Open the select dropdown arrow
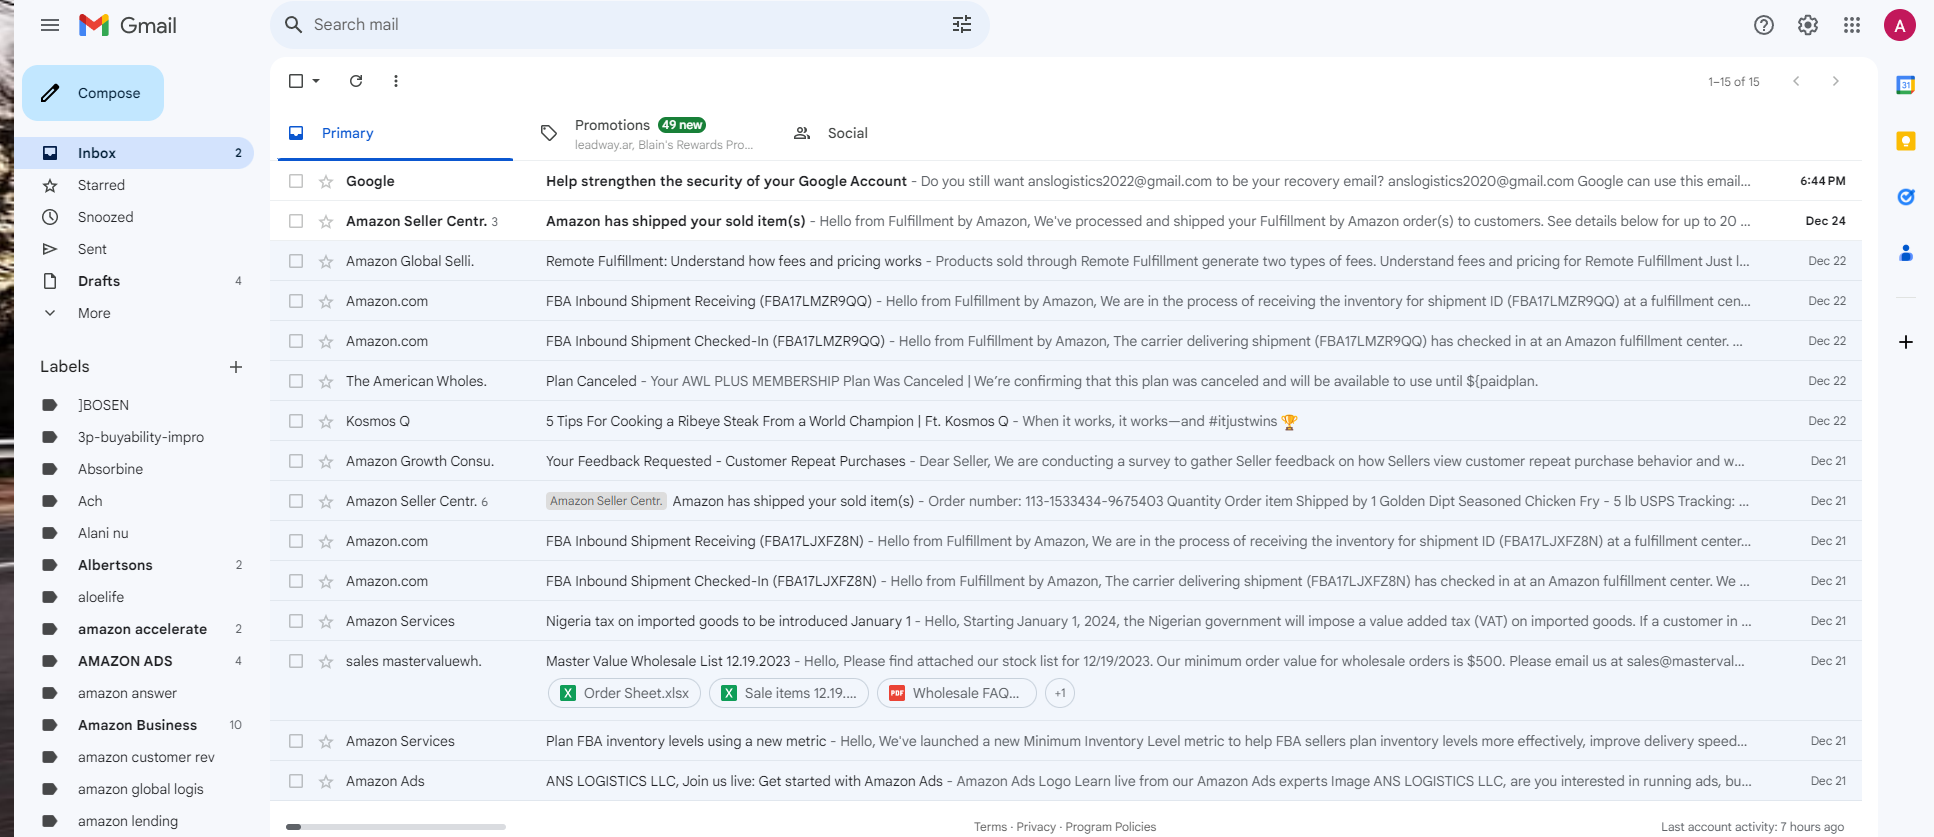The width and height of the screenshot is (1934, 837). (x=316, y=81)
